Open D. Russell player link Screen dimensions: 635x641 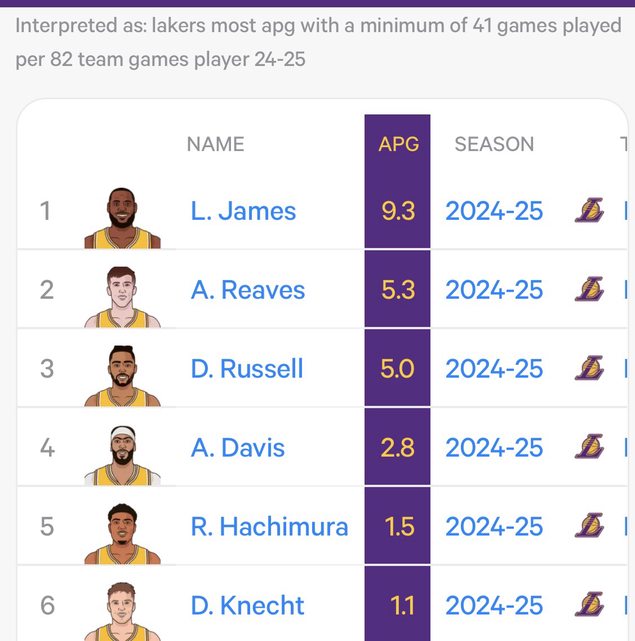point(247,369)
